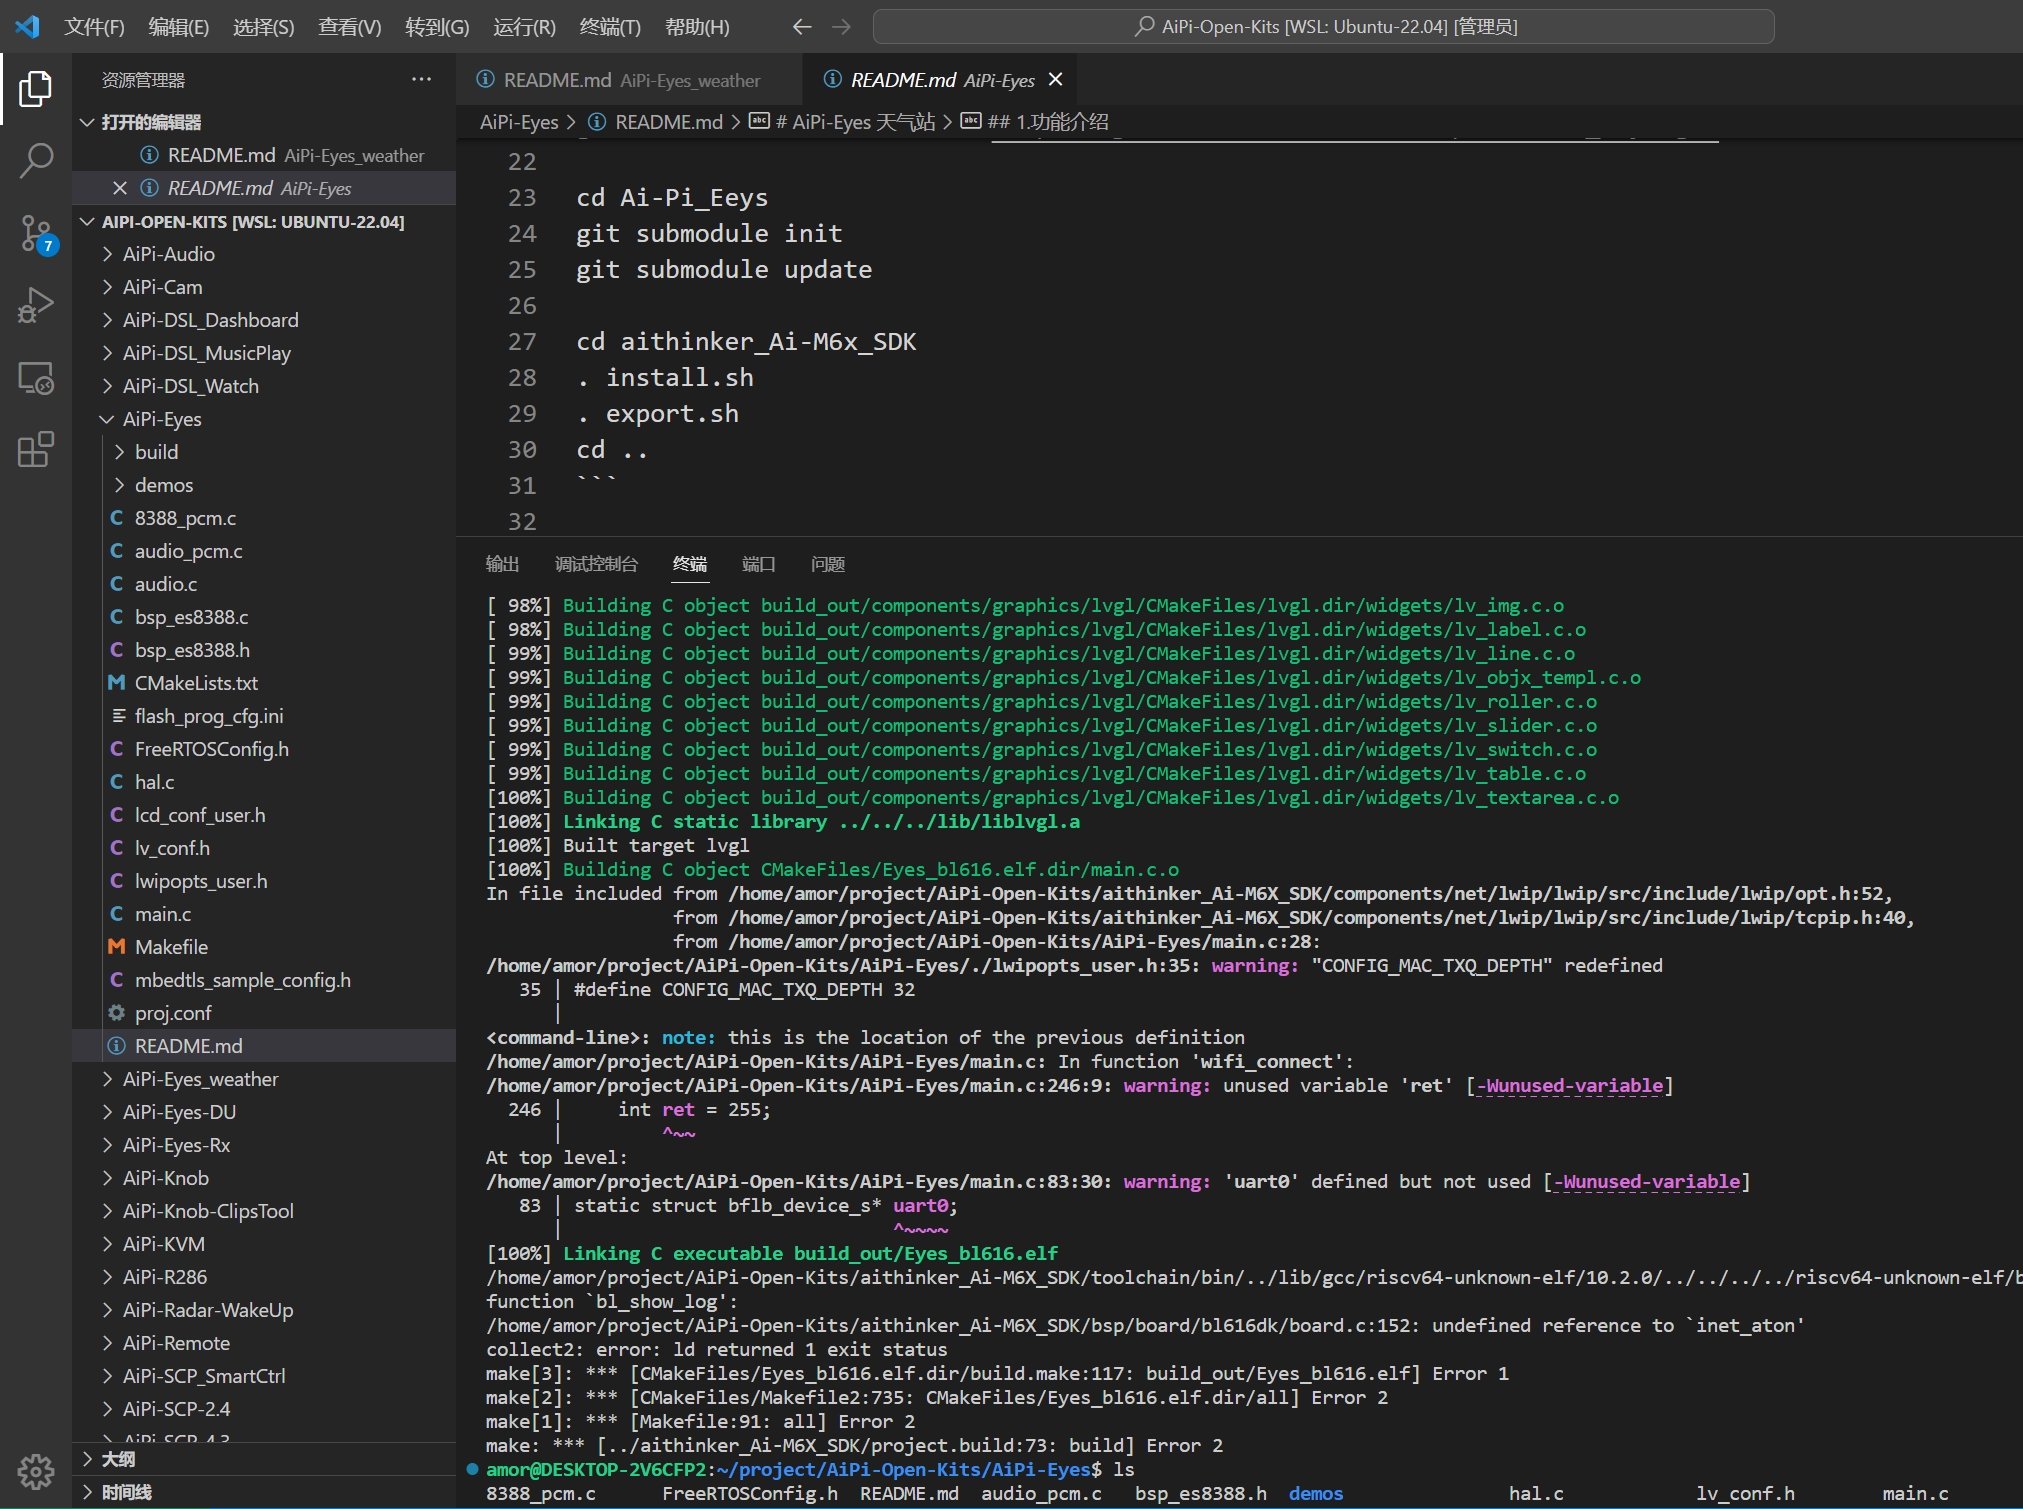
Task: Open bsp_es8388.c in the file tree
Action: click(264, 617)
